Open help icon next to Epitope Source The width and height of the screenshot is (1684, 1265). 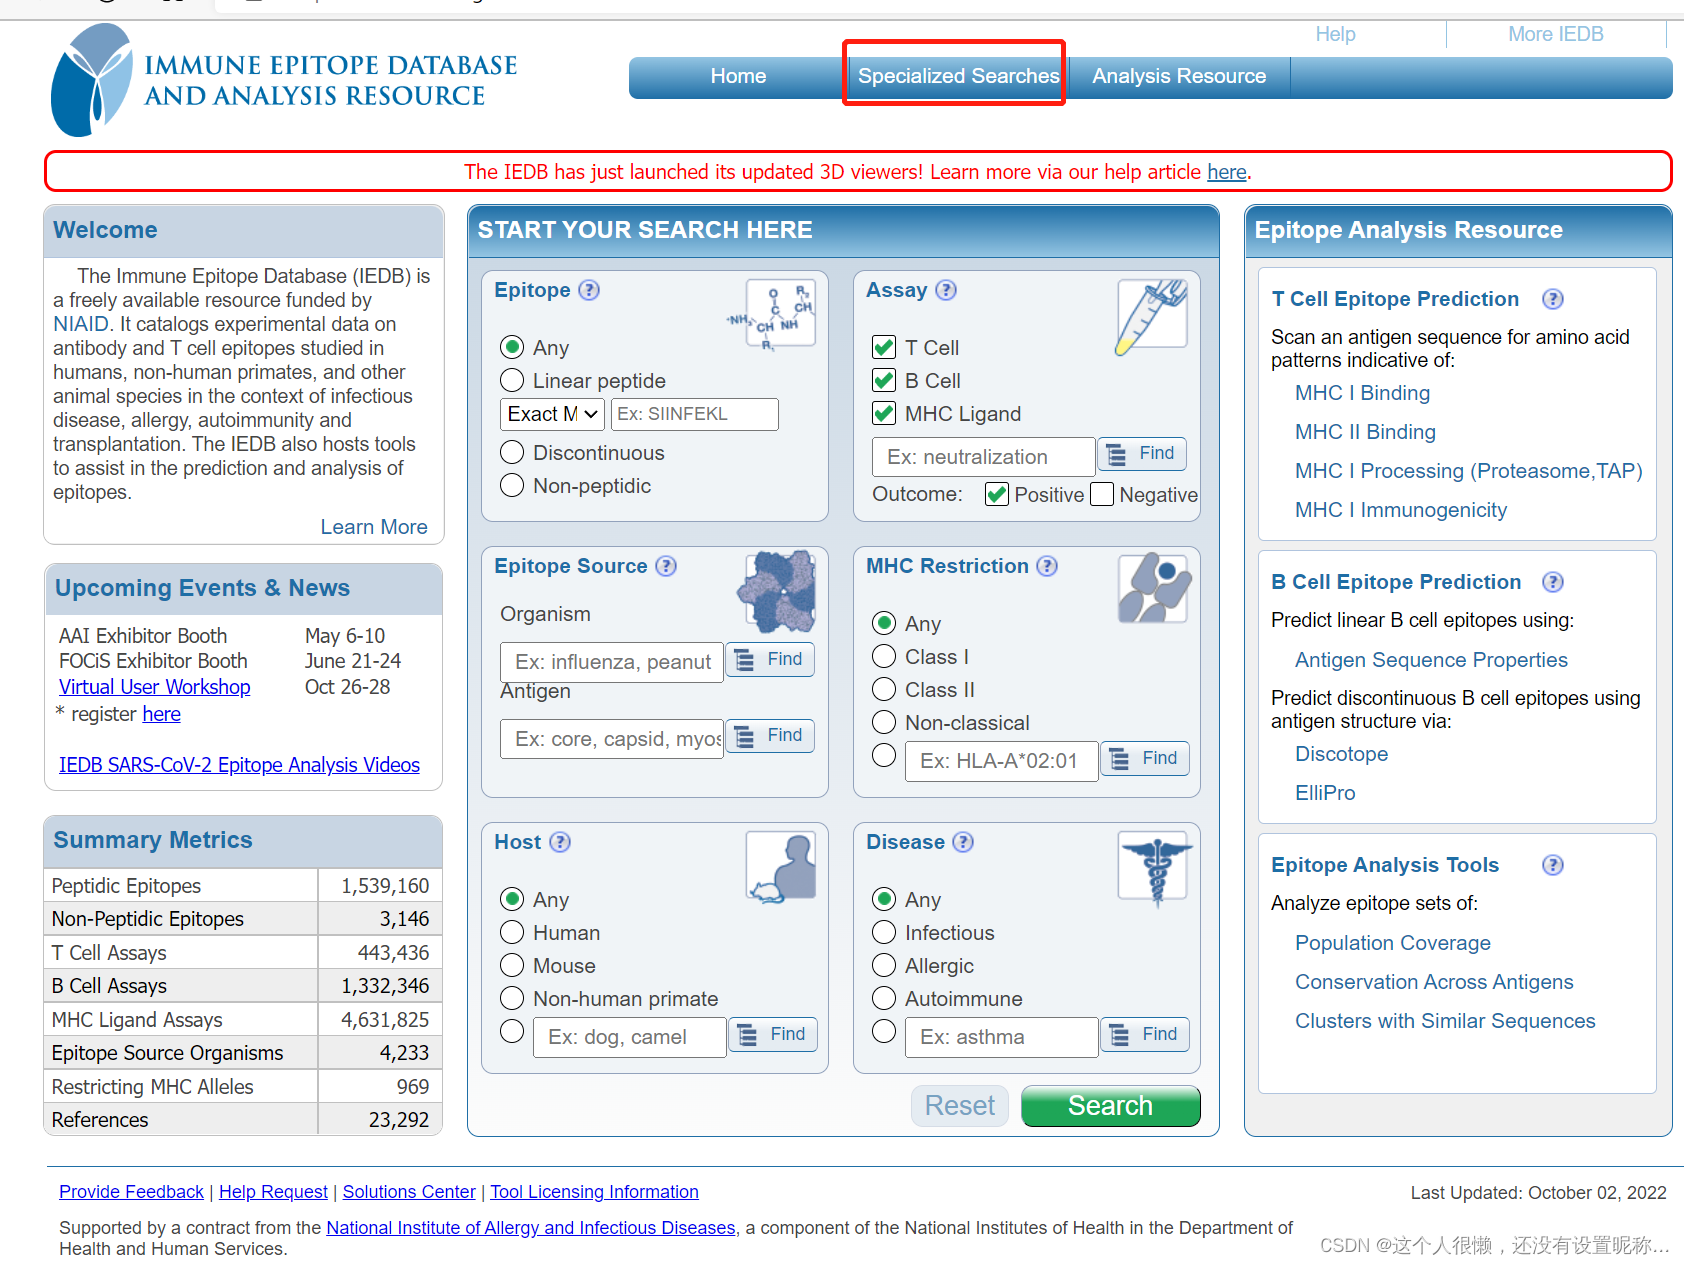[x=666, y=566]
